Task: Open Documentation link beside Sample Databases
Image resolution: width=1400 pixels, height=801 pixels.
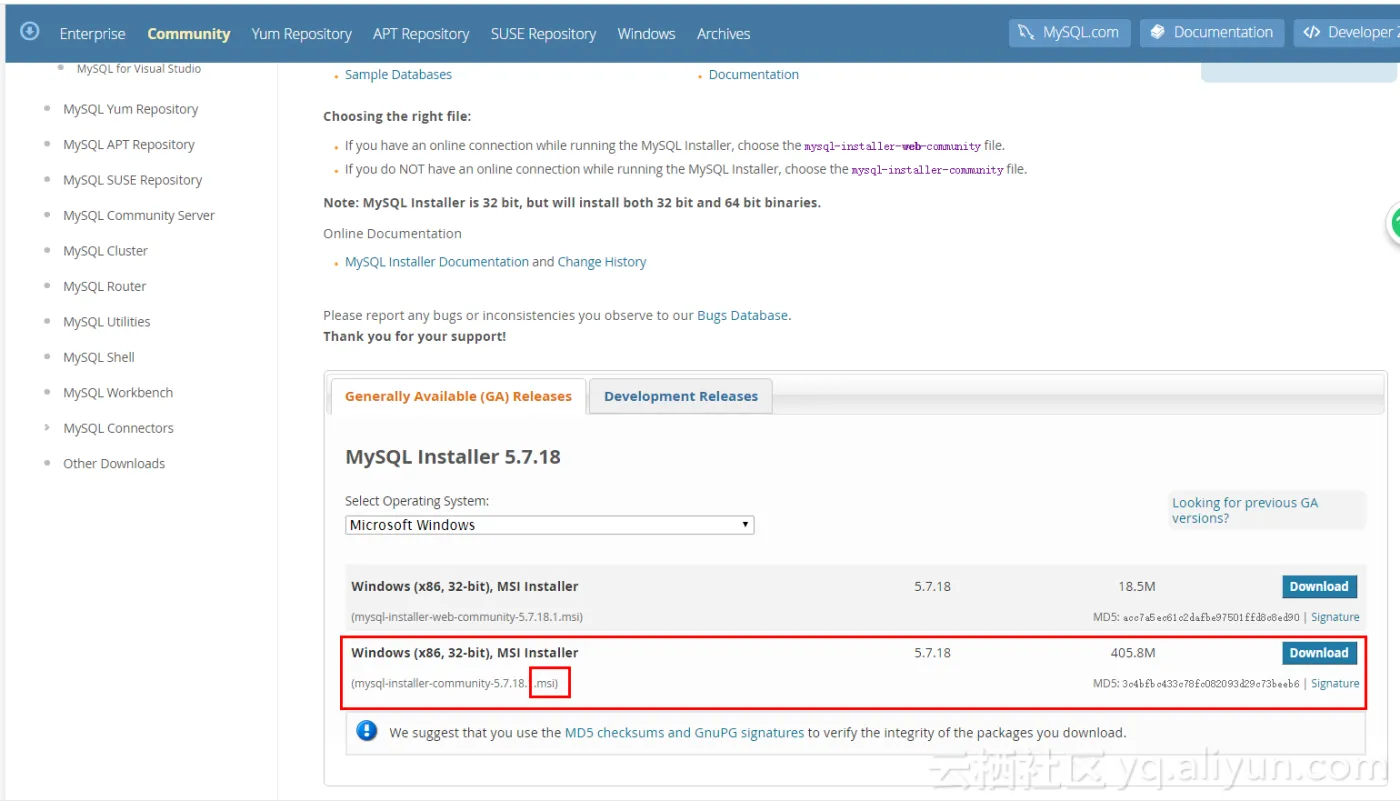Action: click(754, 75)
